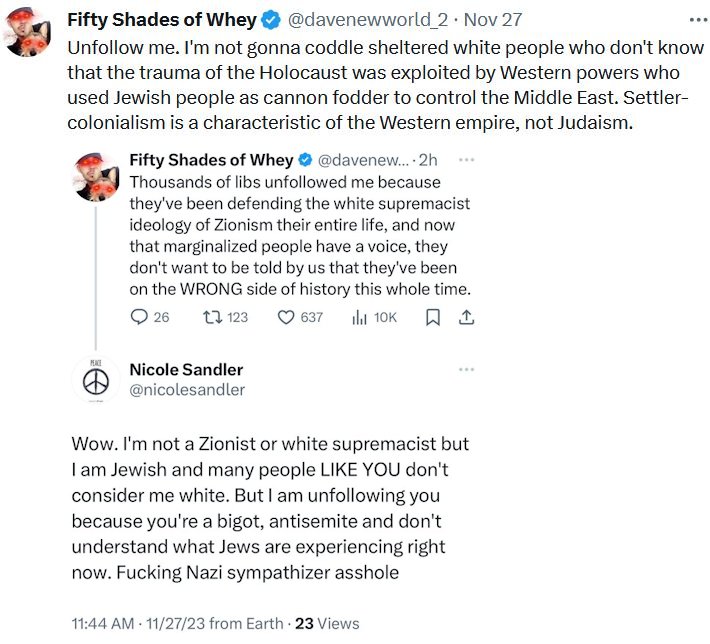The width and height of the screenshot is (710, 644).
Task: Click the 2h timestamp on quoted tweet
Action: tap(429, 160)
